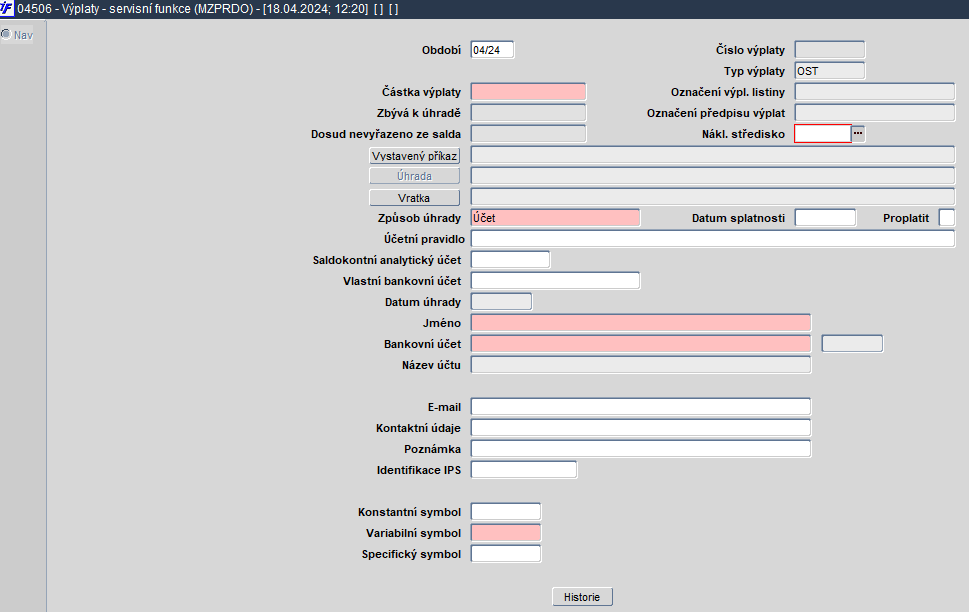
Task: Open the Nákl. středisko lookup button
Action: (858, 134)
